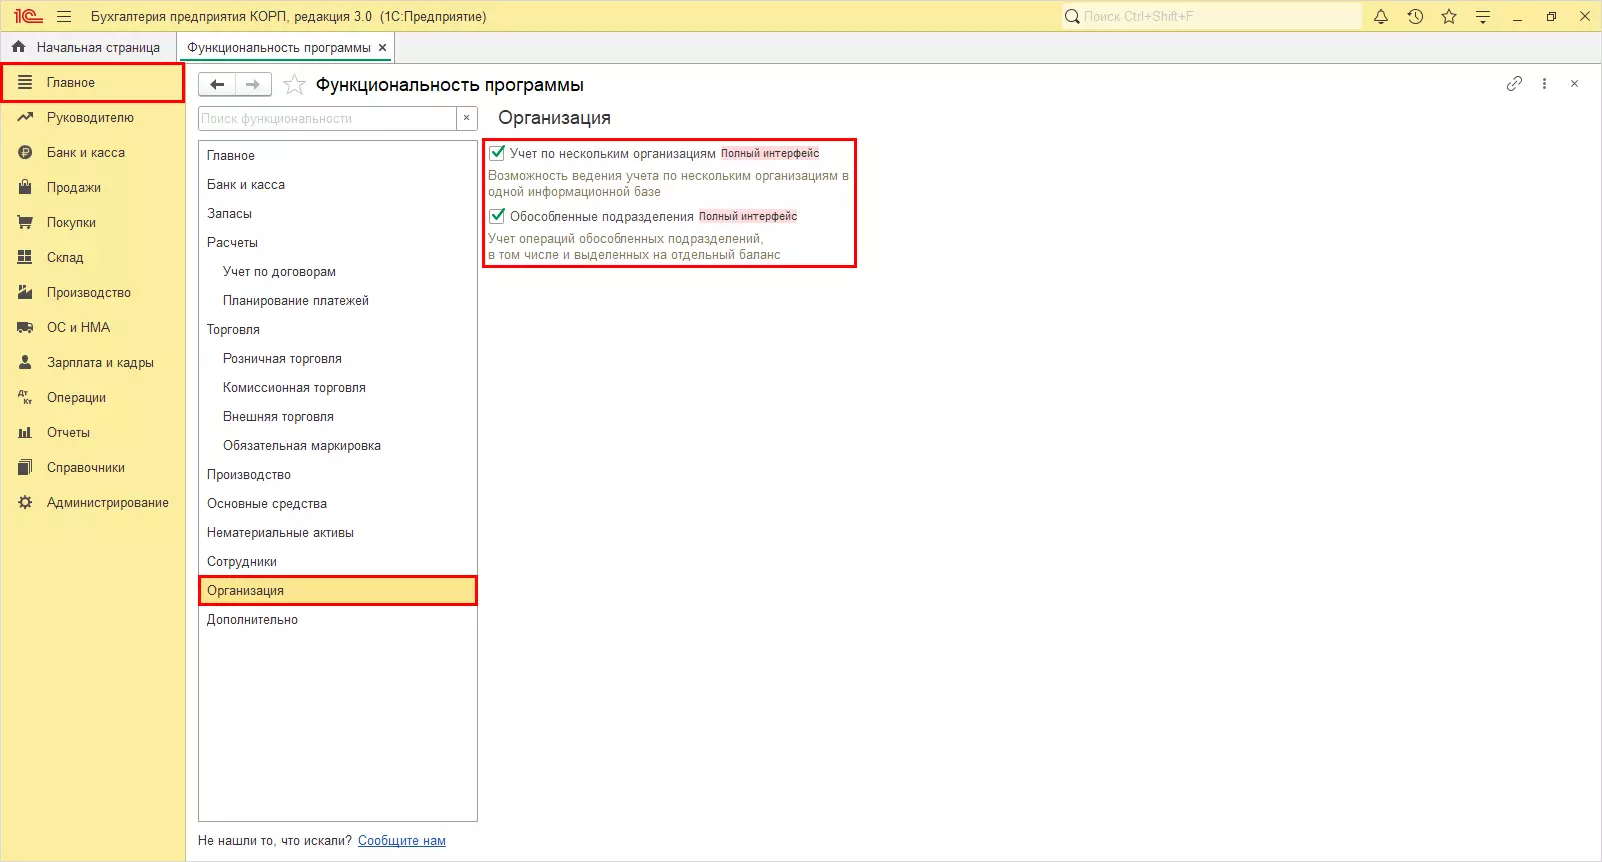Select Внешняя торговля item
Image resolution: width=1602 pixels, height=862 pixels.
coord(338,417)
